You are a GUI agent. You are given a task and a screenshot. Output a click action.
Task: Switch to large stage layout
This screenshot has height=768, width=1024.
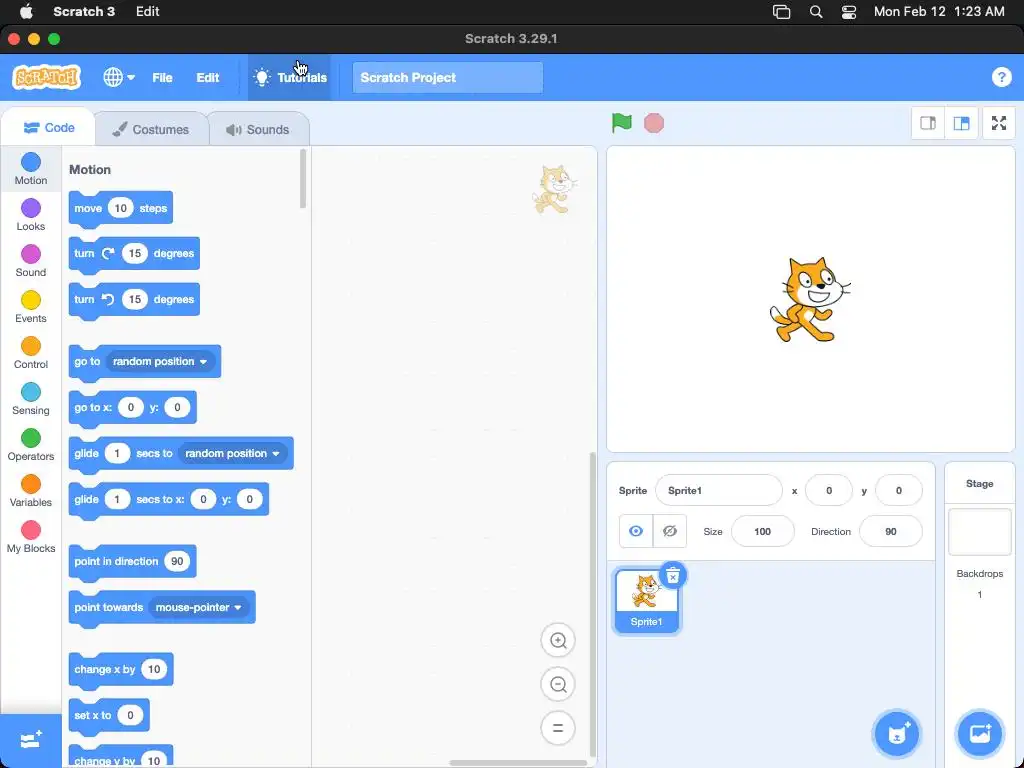click(x=961, y=123)
